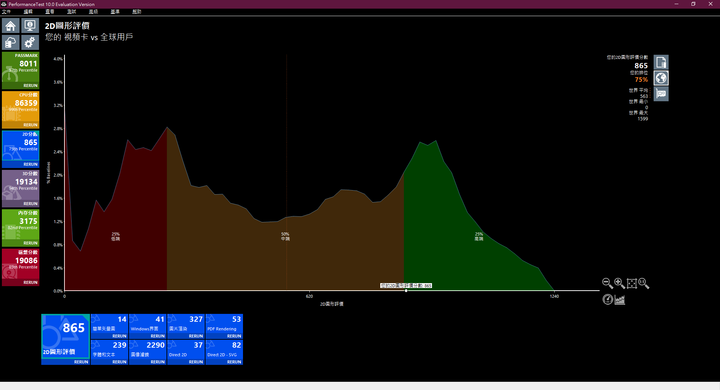Rerun the Direct 2D - SVG test

(x=234, y=362)
